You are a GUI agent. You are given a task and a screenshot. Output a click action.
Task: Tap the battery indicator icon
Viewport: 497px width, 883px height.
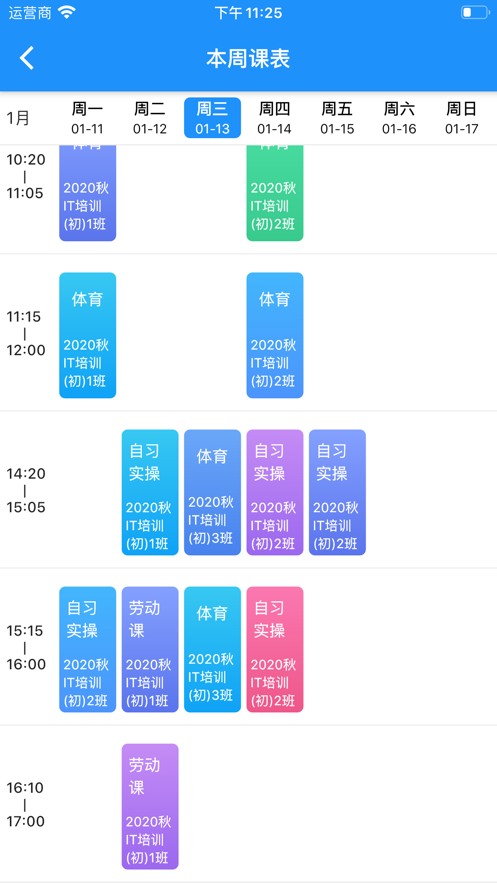pos(474,12)
